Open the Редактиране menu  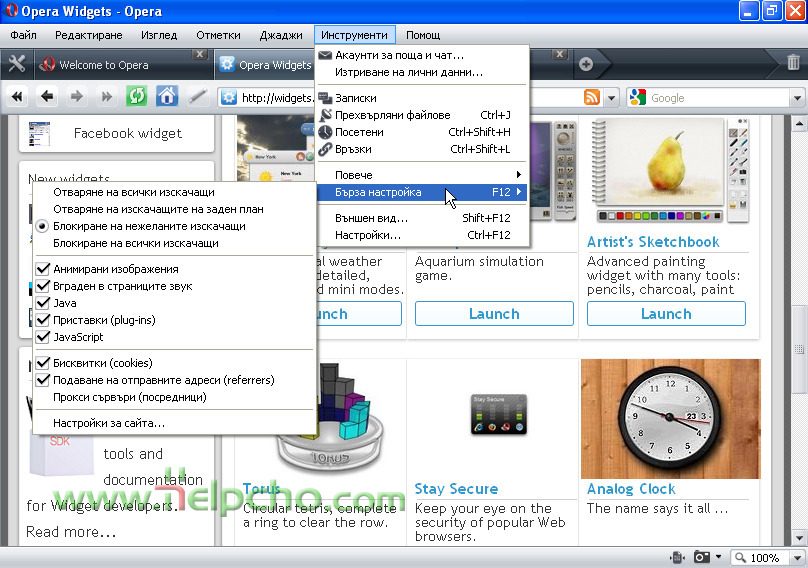tap(89, 35)
